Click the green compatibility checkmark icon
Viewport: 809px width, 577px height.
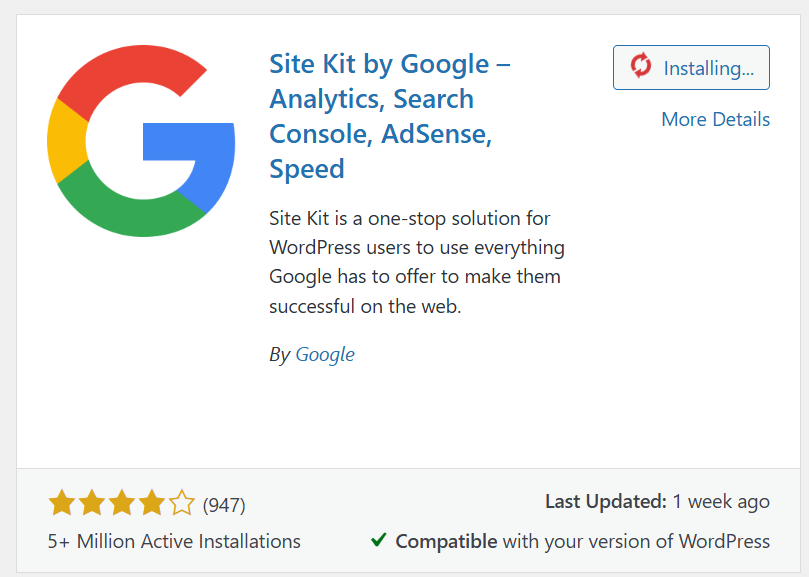[x=379, y=540]
